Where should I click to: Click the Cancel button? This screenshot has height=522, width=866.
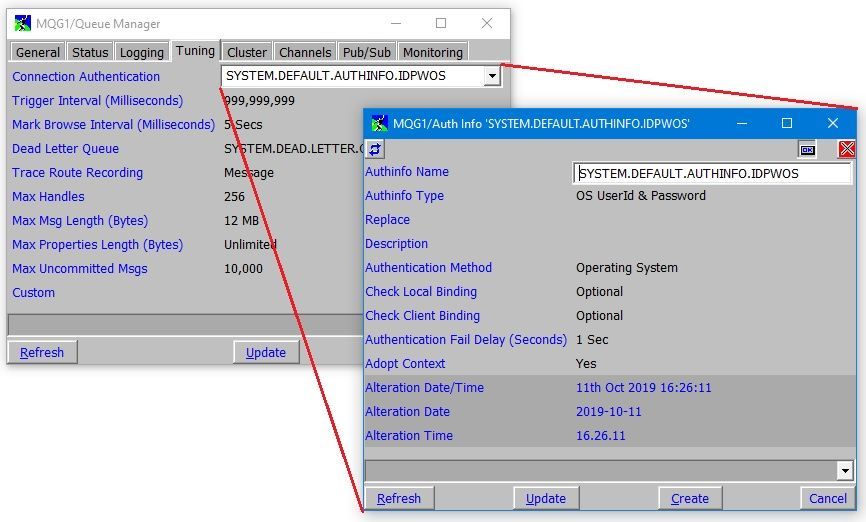coord(827,498)
